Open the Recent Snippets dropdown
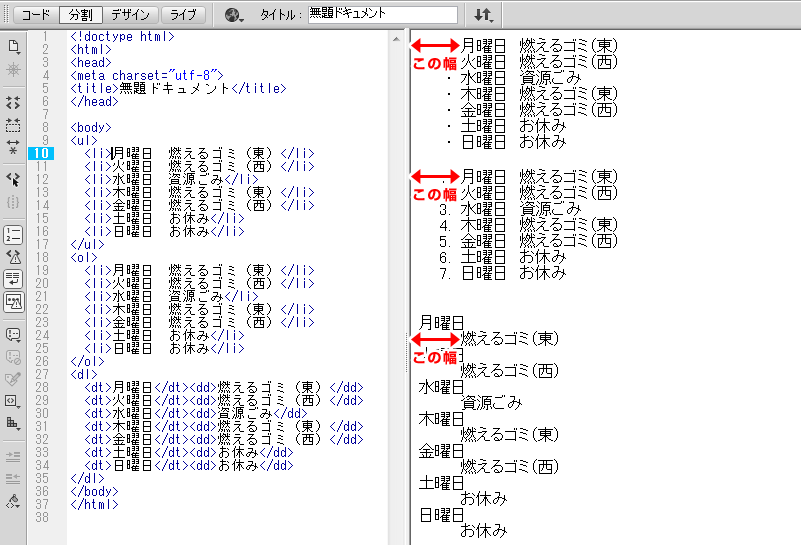Viewport: 801px width, 545px height. (13, 401)
